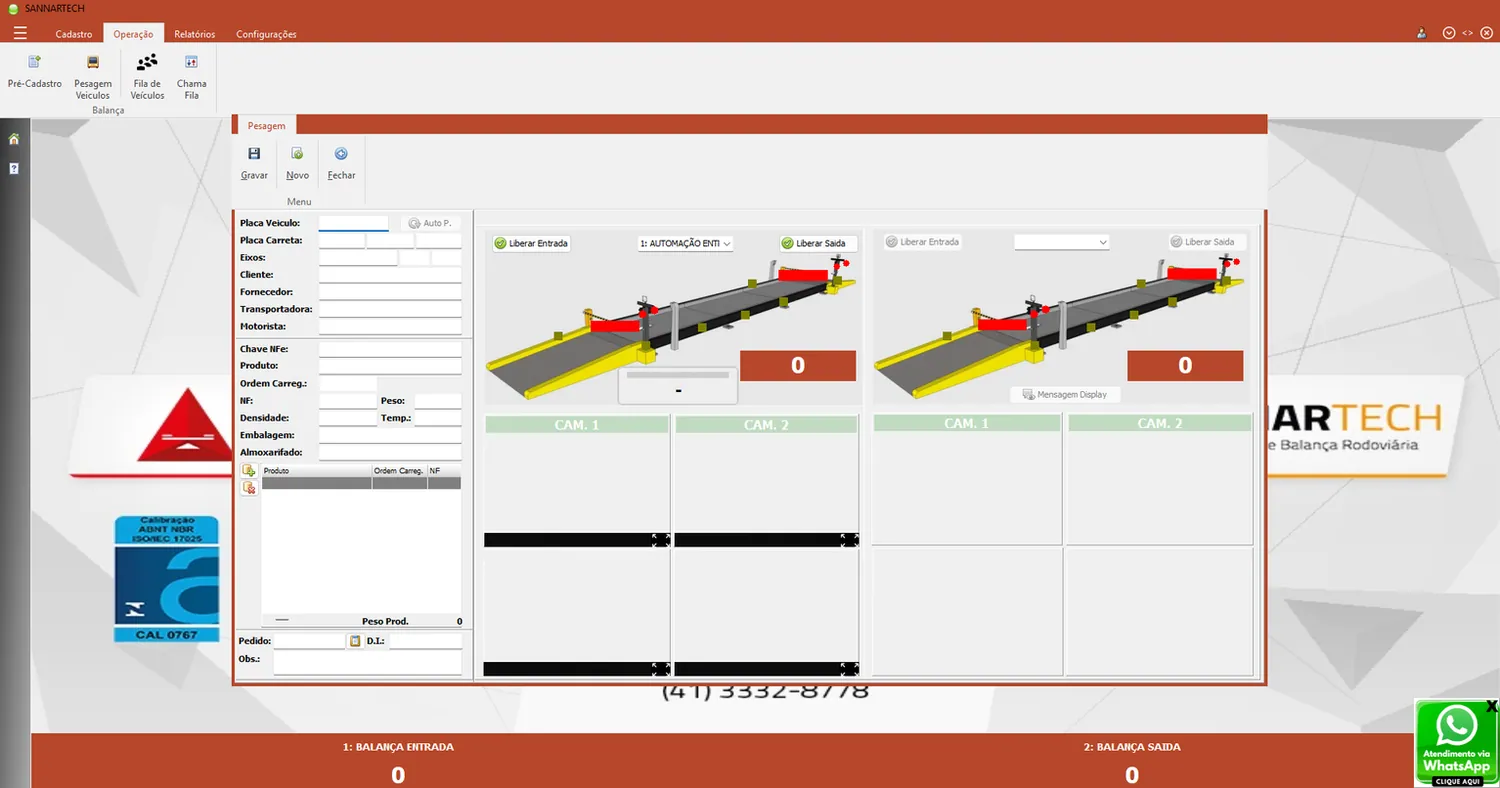Click the Auto P. button
This screenshot has width=1500, height=788.
431,223
